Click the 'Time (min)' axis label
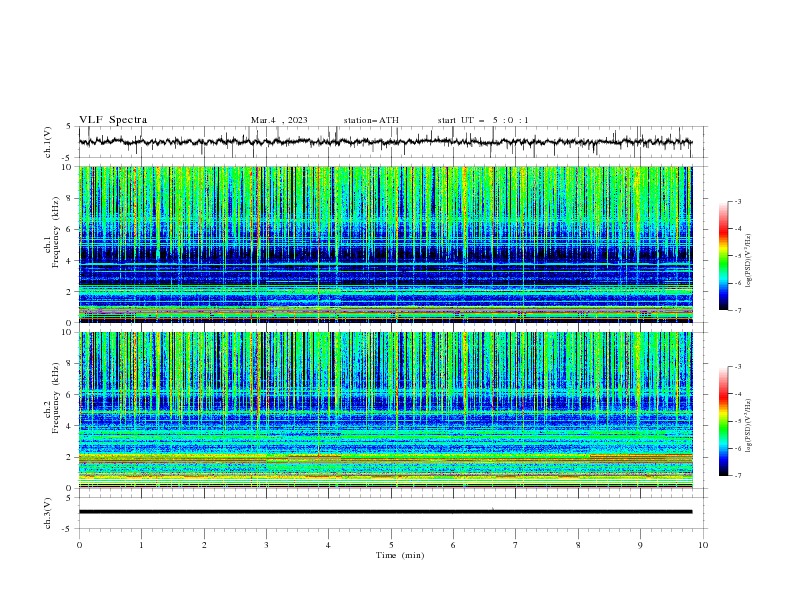The height and width of the screenshot is (612, 792). 400,555
